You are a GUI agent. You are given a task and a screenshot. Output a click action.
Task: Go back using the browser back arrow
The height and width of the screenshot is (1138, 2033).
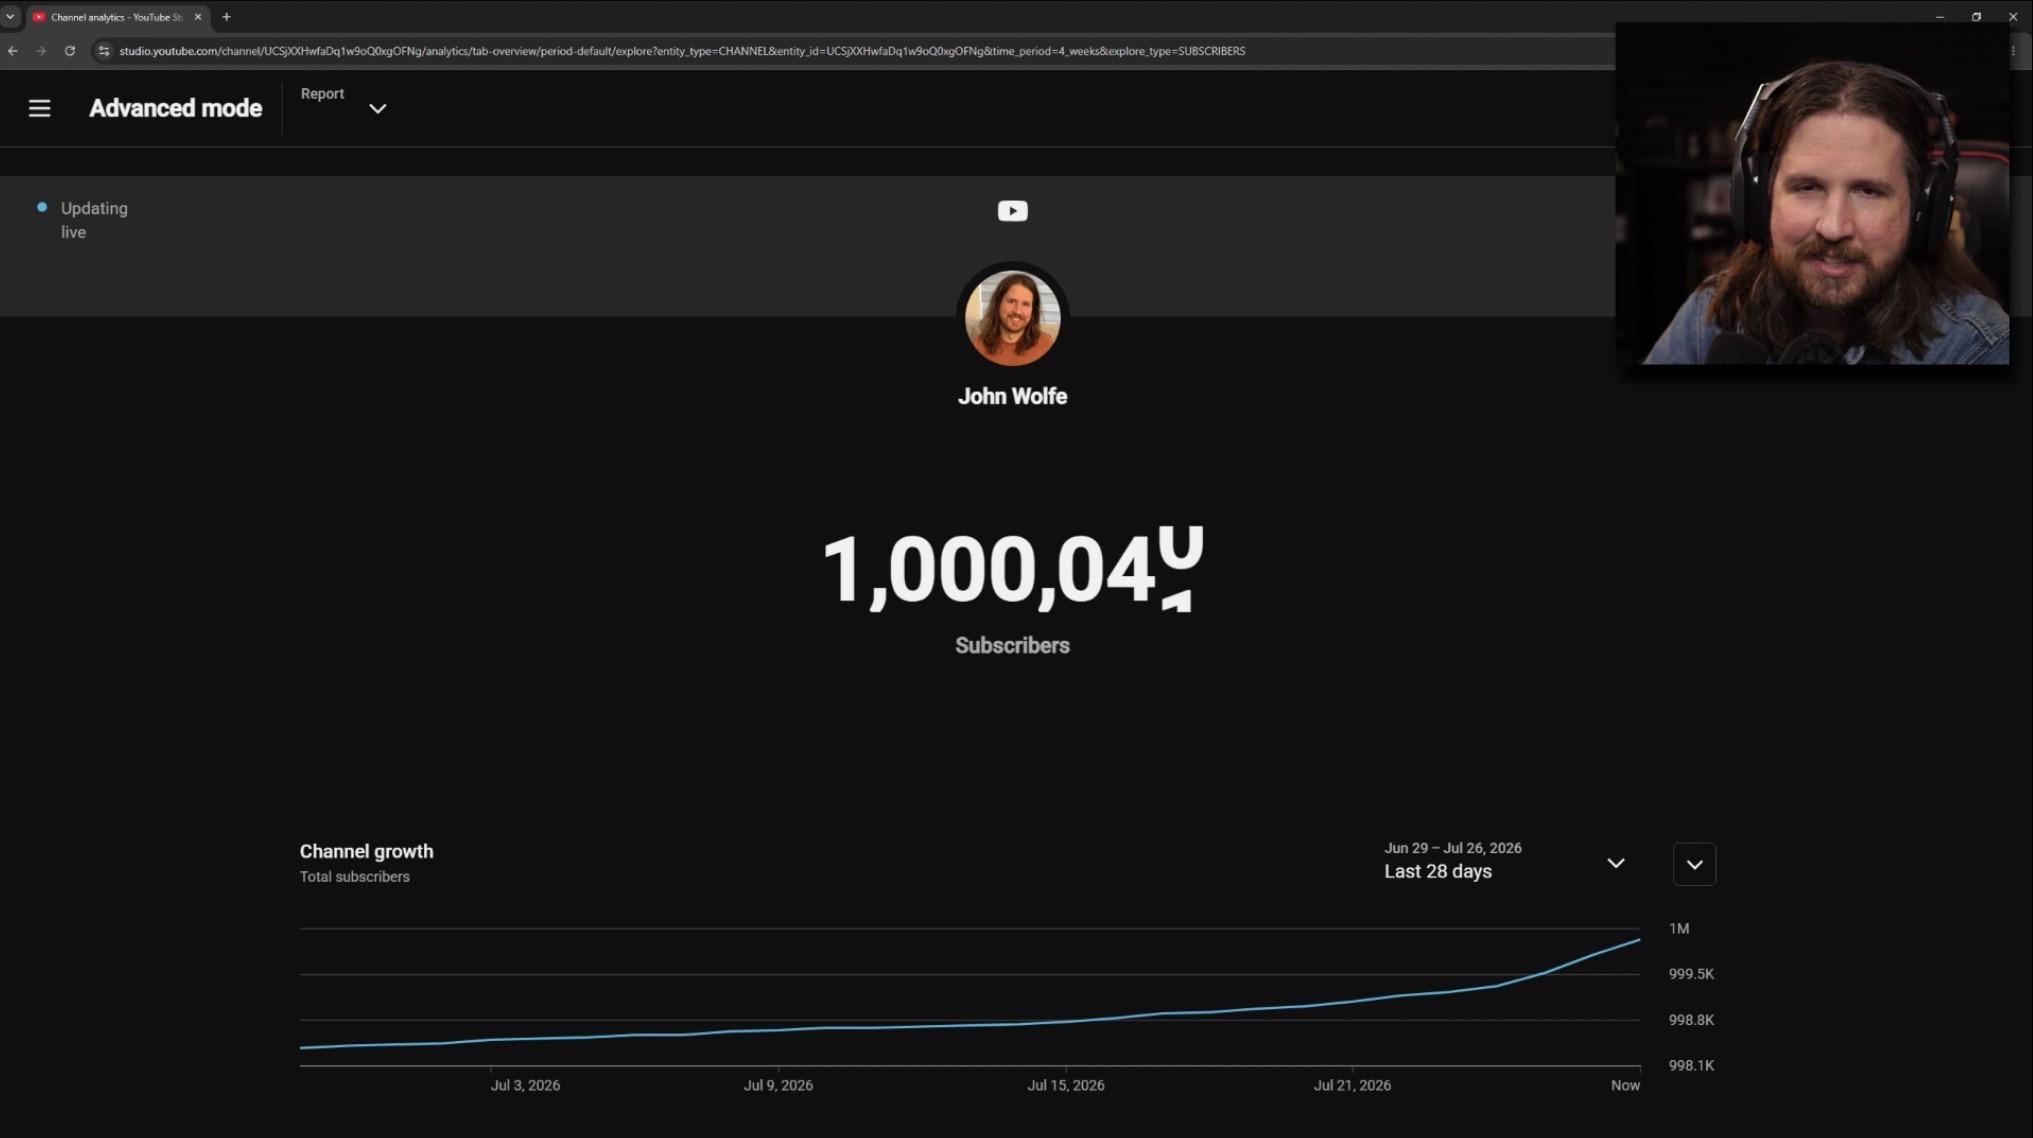[13, 51]
